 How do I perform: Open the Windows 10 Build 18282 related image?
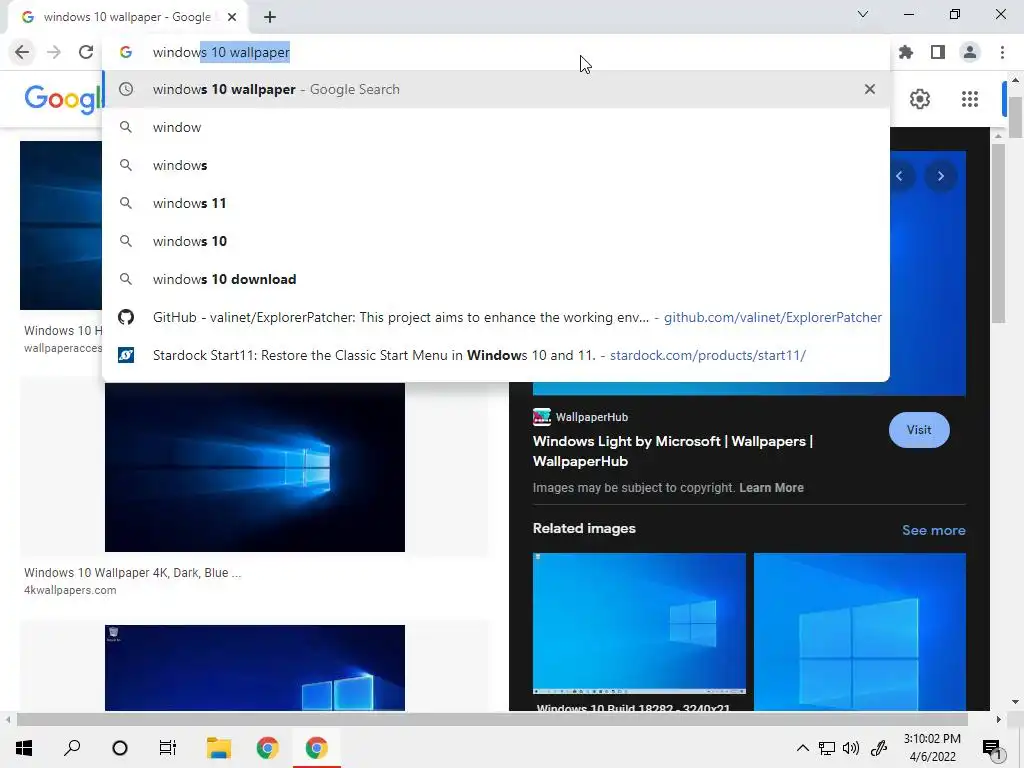pos(639,624)
